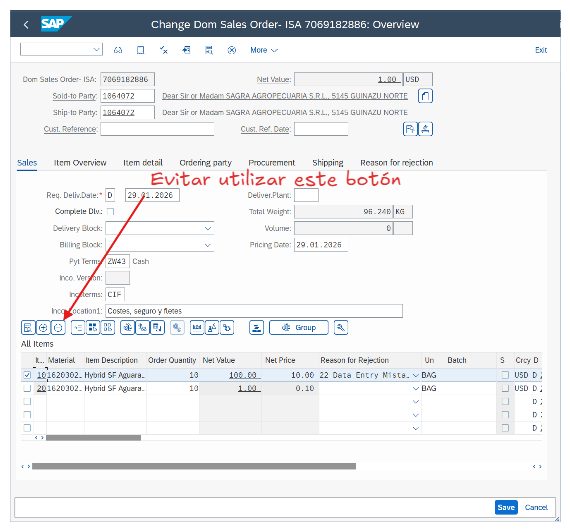Image resolution: width=570 pixels, height=532 pixels.
Task: Open the Shipping tab
Action: [328, 163]
